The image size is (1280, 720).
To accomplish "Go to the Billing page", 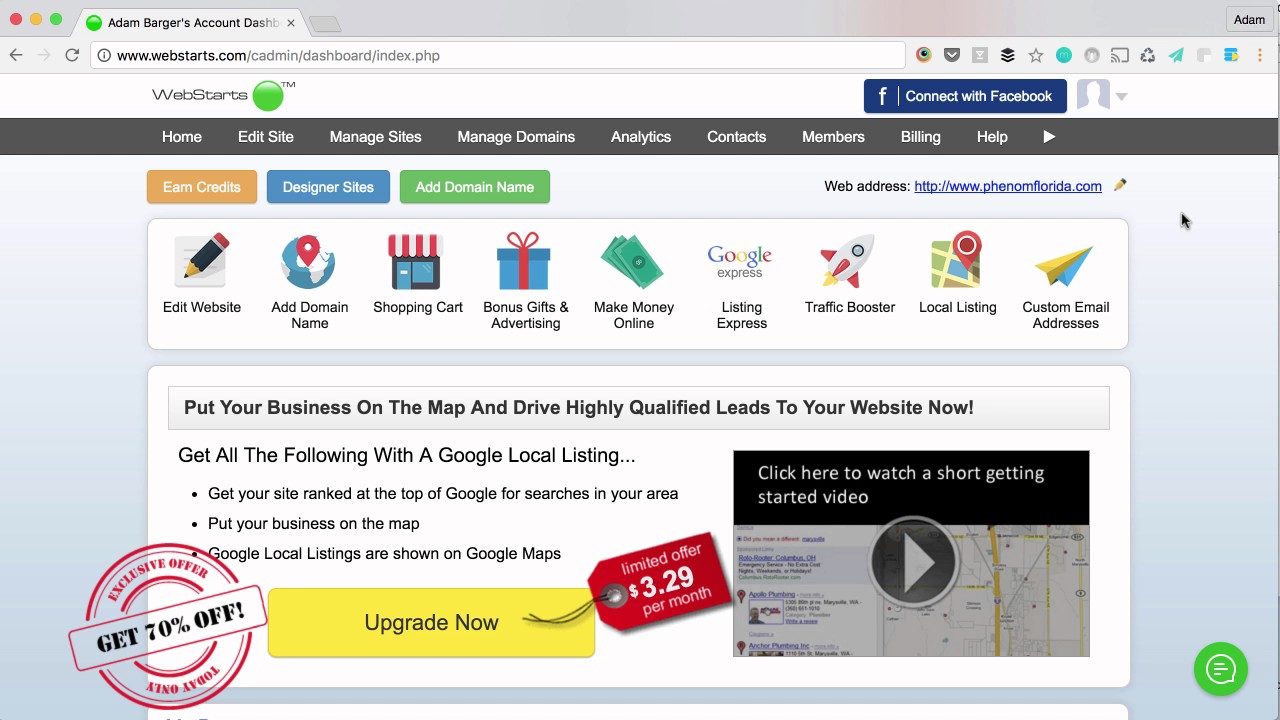I will tap(920, 137).
